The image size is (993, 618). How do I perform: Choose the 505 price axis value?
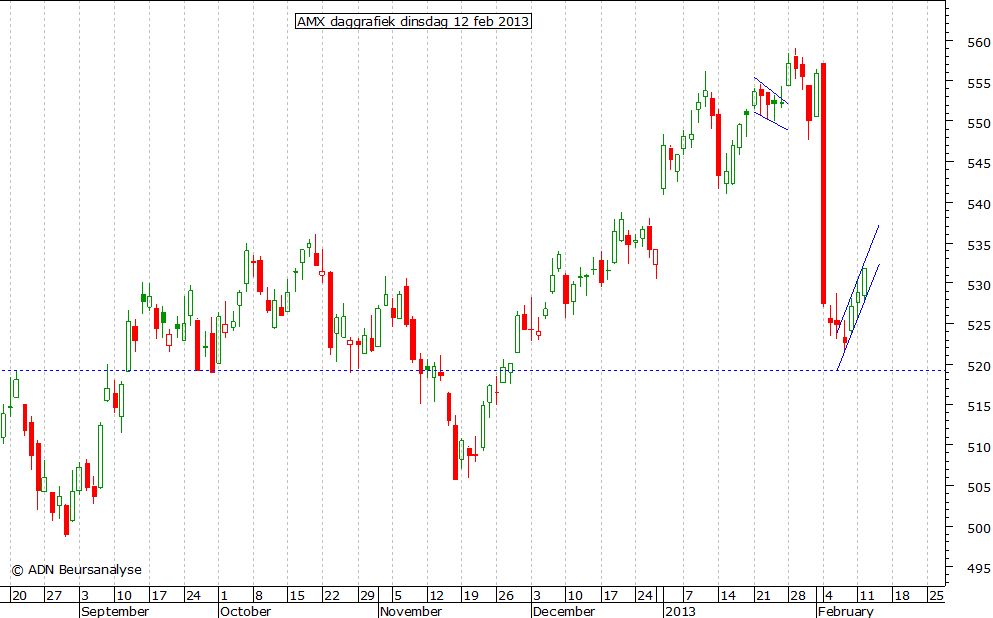(x=978, y=488)
